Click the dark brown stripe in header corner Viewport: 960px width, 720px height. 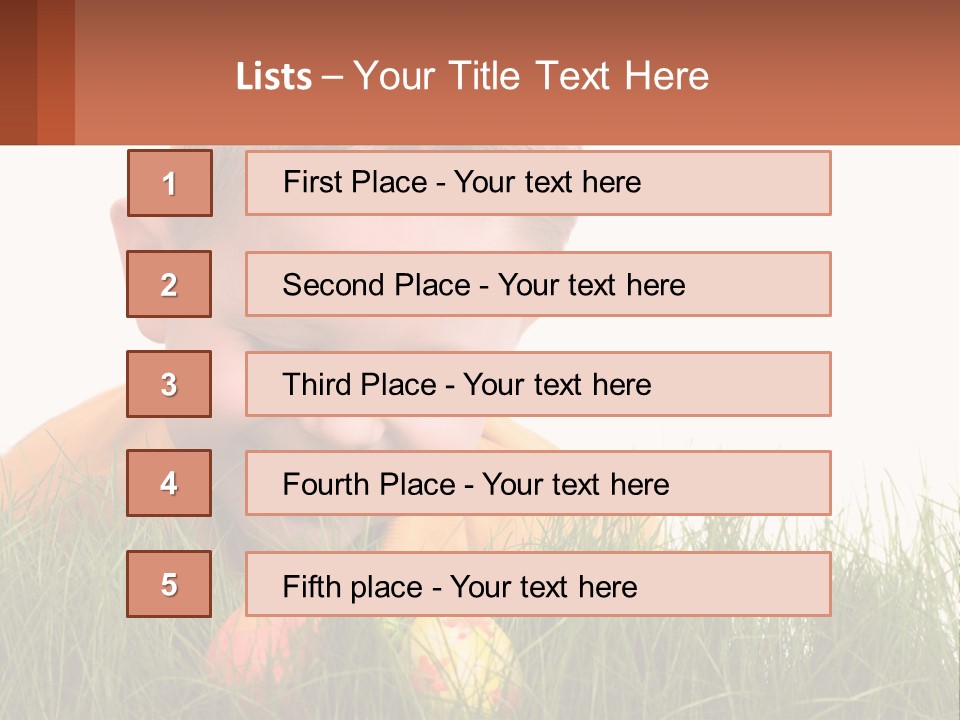coord(18,72)
